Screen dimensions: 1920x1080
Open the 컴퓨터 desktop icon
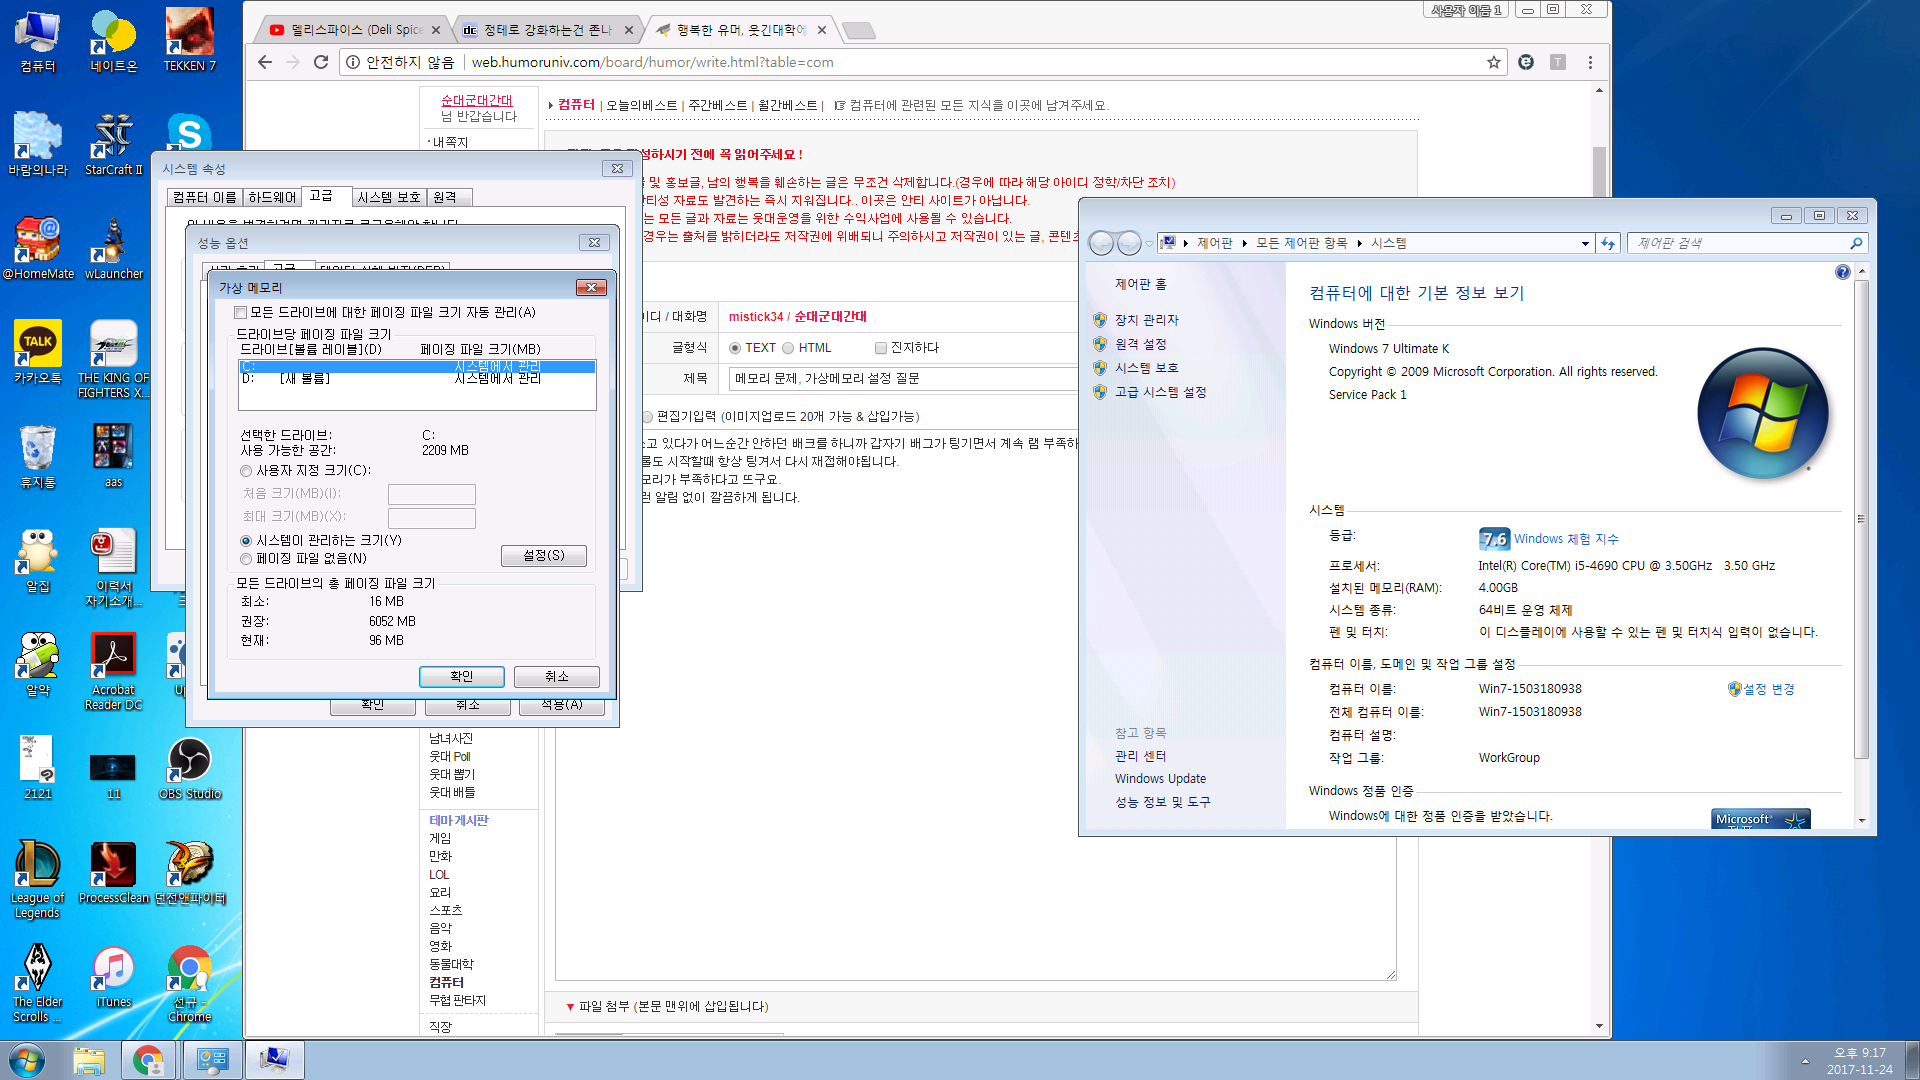[38, 40]
